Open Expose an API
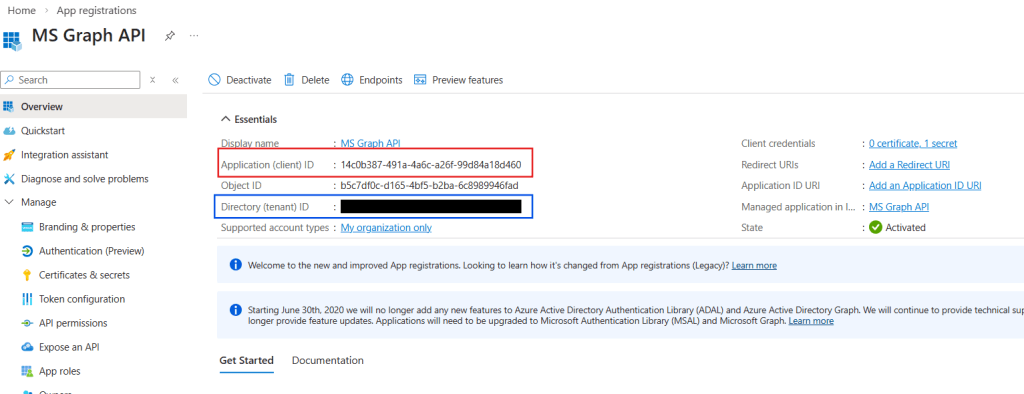The width and height of the screenshot is (1024, 394). [69, 347]
